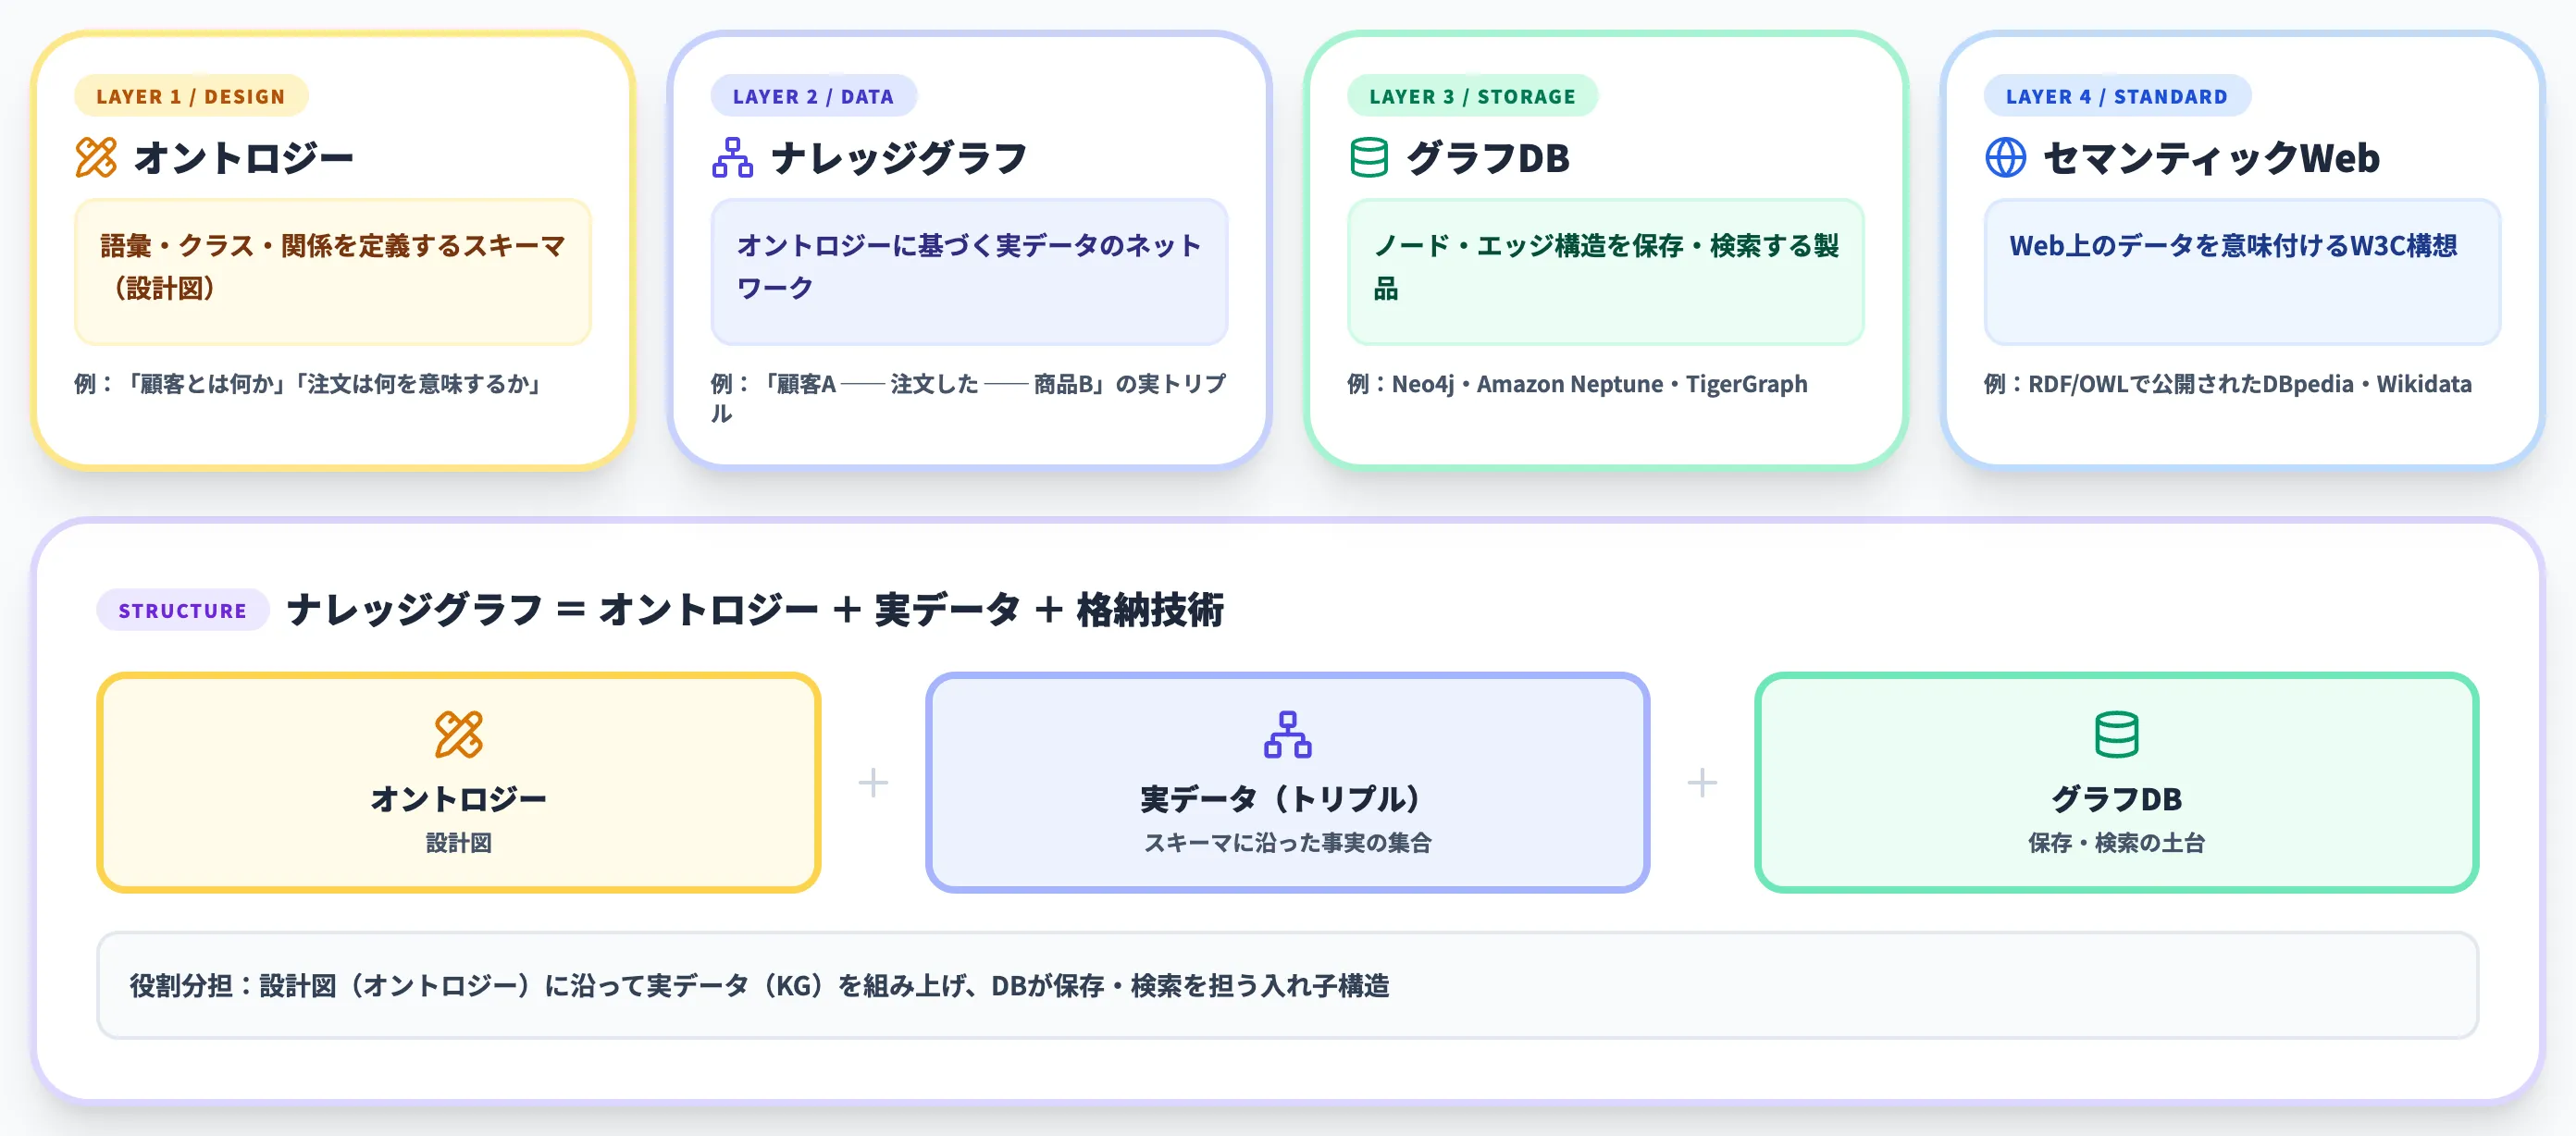Click the globe icon beside セマンティックWeb
The height and width of the screenshot is (1136, 2576).
pos(2005,158)
